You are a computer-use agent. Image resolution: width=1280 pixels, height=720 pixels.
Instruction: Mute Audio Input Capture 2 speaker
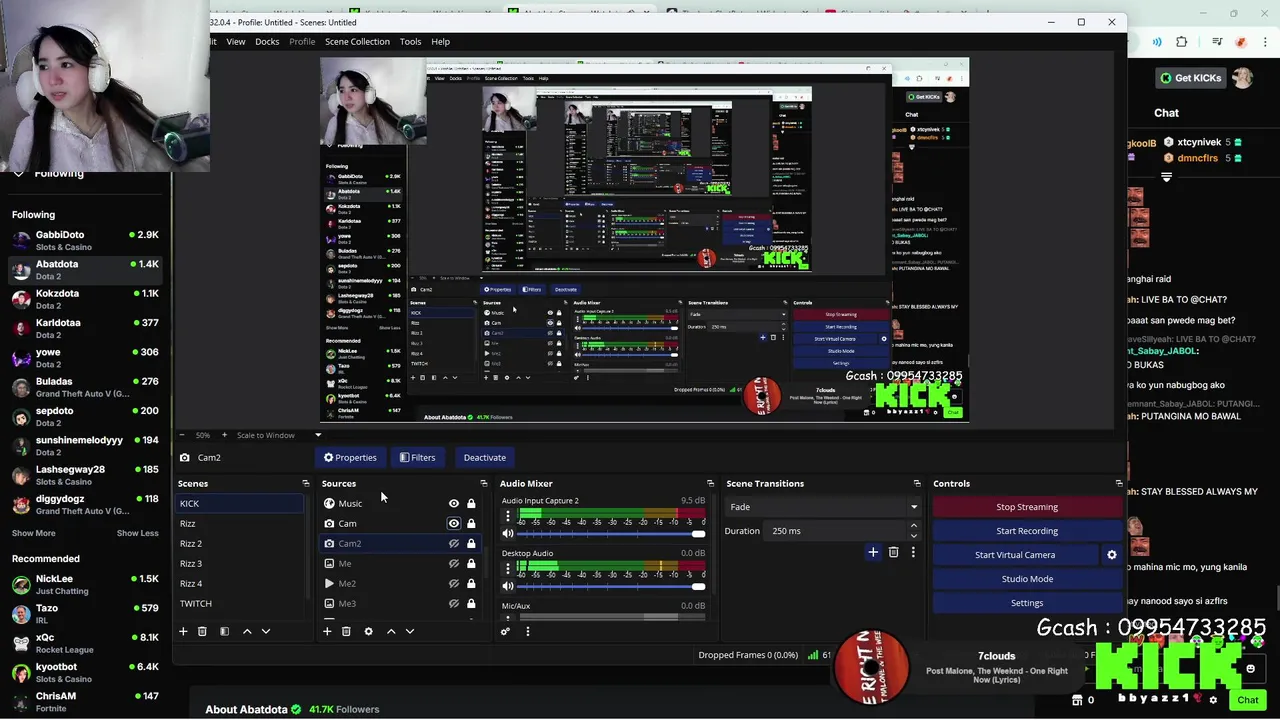tap(508, 534)
